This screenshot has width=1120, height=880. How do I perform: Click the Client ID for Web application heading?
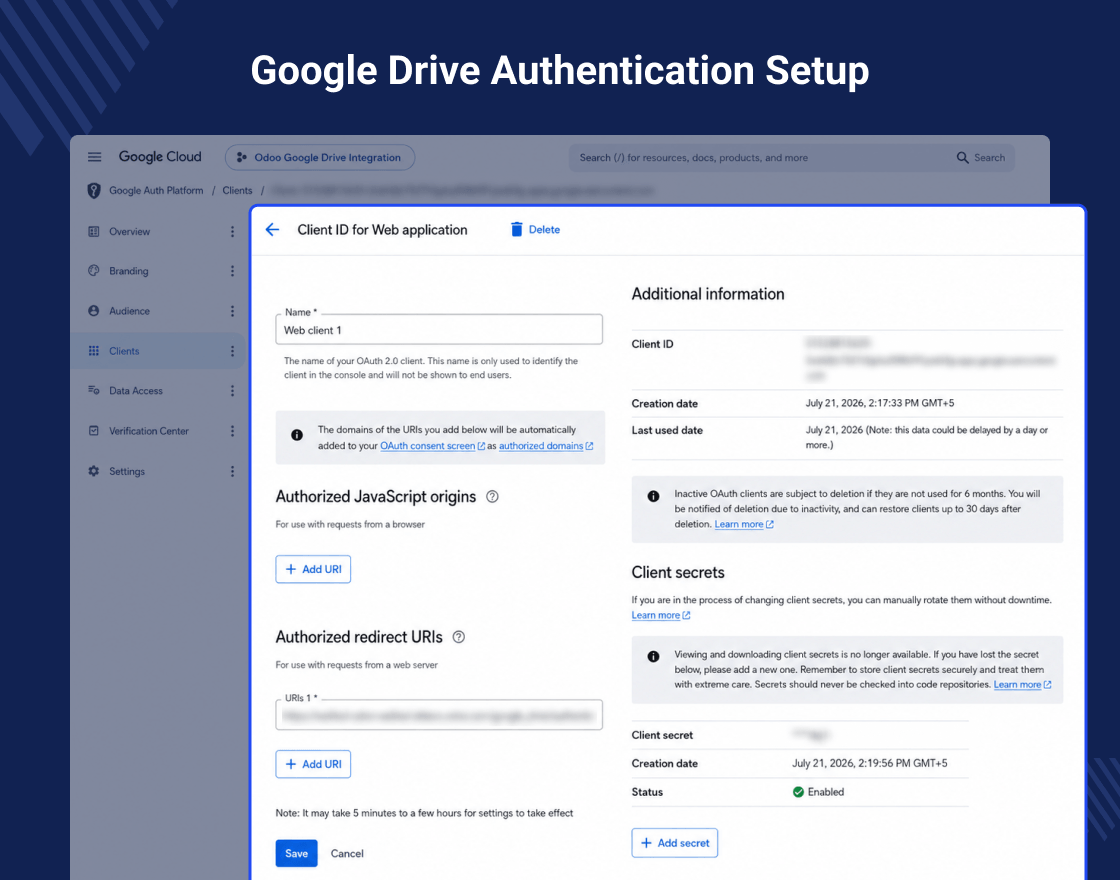(x=382, y=229)
